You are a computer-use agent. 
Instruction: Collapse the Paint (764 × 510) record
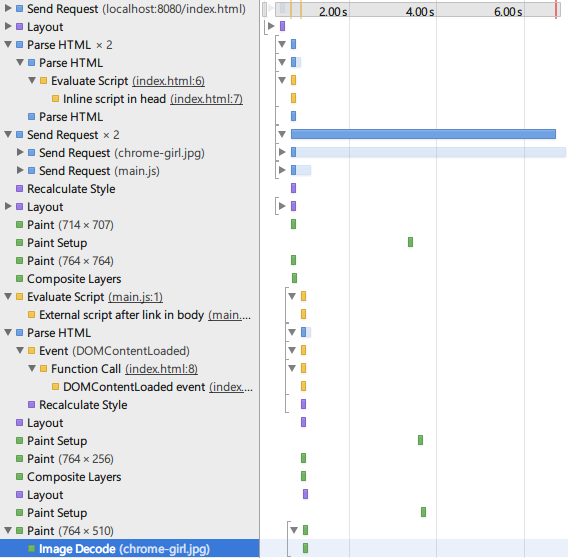pos(8,530)
